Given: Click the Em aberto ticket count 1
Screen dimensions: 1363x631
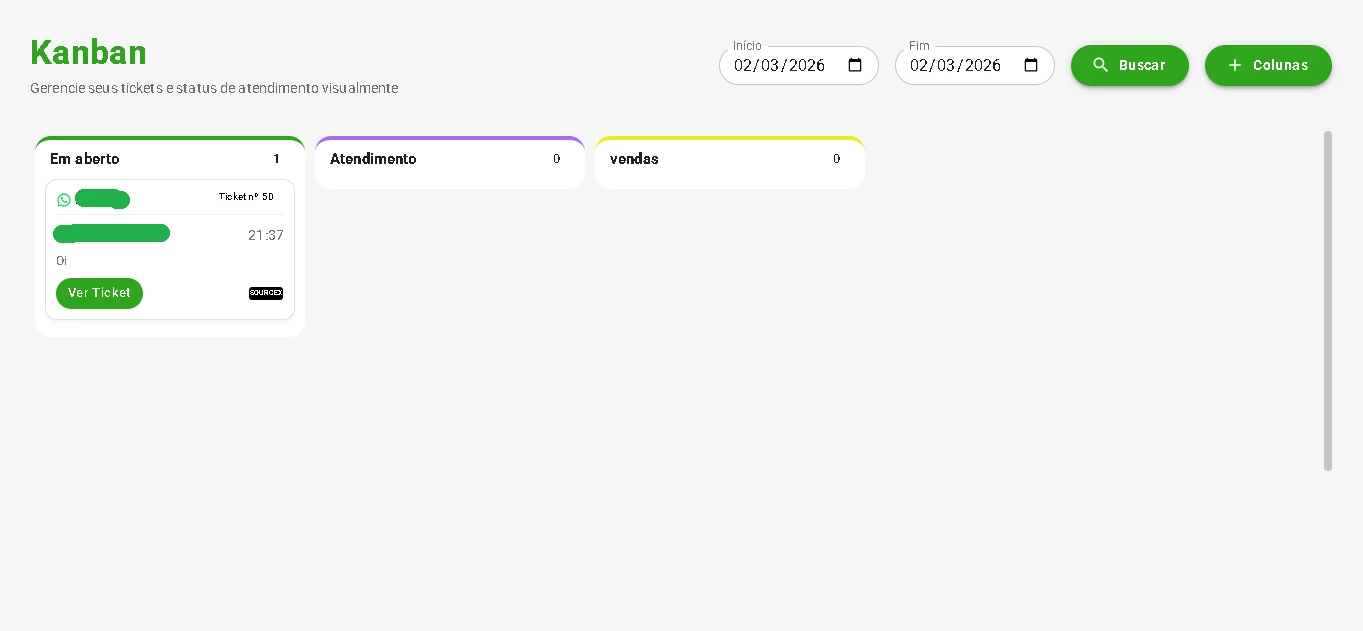Looking at the screenshot, I should click(277, 159).
